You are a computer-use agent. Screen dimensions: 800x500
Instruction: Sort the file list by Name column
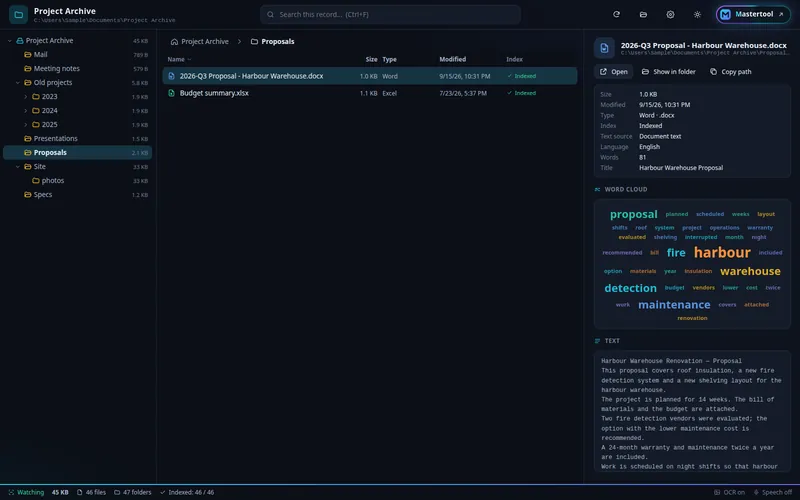coord(176,59)
